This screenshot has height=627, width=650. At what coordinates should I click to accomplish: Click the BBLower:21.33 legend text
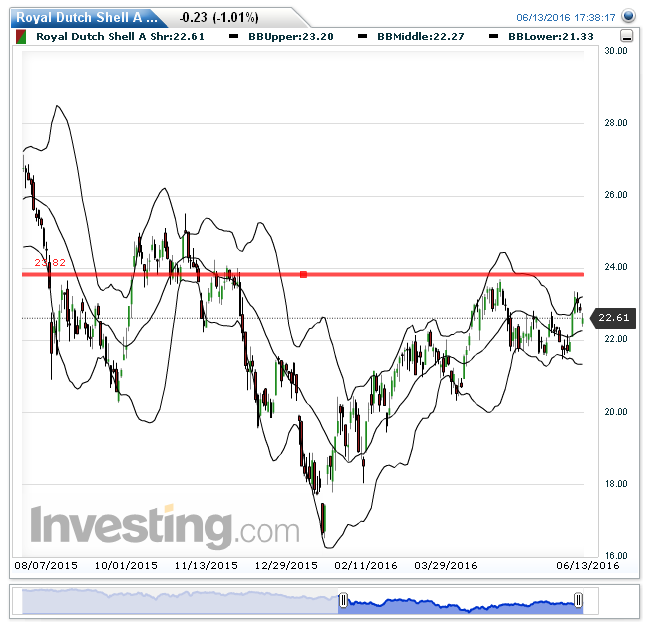pyautogui.click(x=551, y=36)
